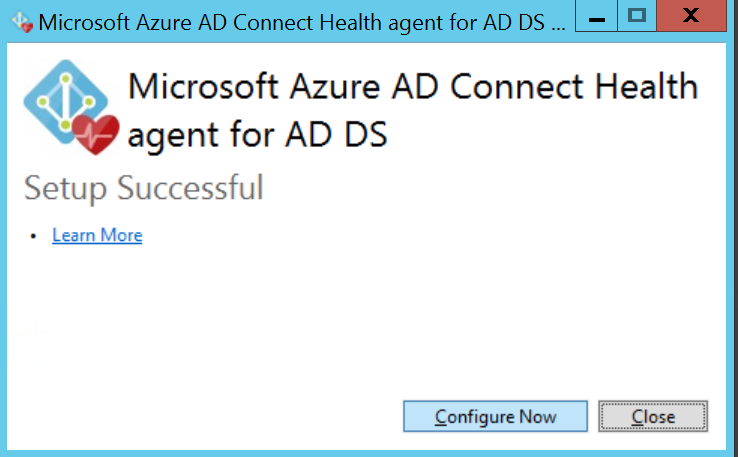Image resolution: width=738 pixels, height=457 pixels.
Task: Click the "Setup Successful" status text
Action: (143, 187)
